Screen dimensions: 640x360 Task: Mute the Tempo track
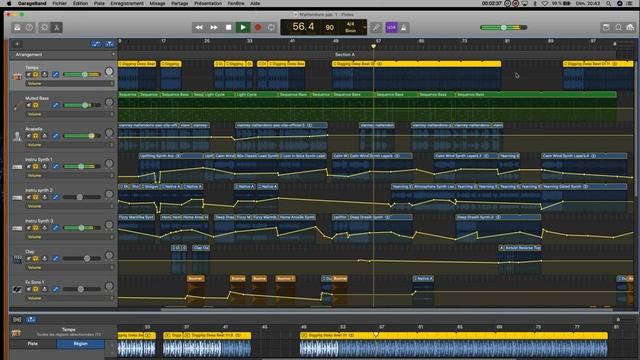29,74
